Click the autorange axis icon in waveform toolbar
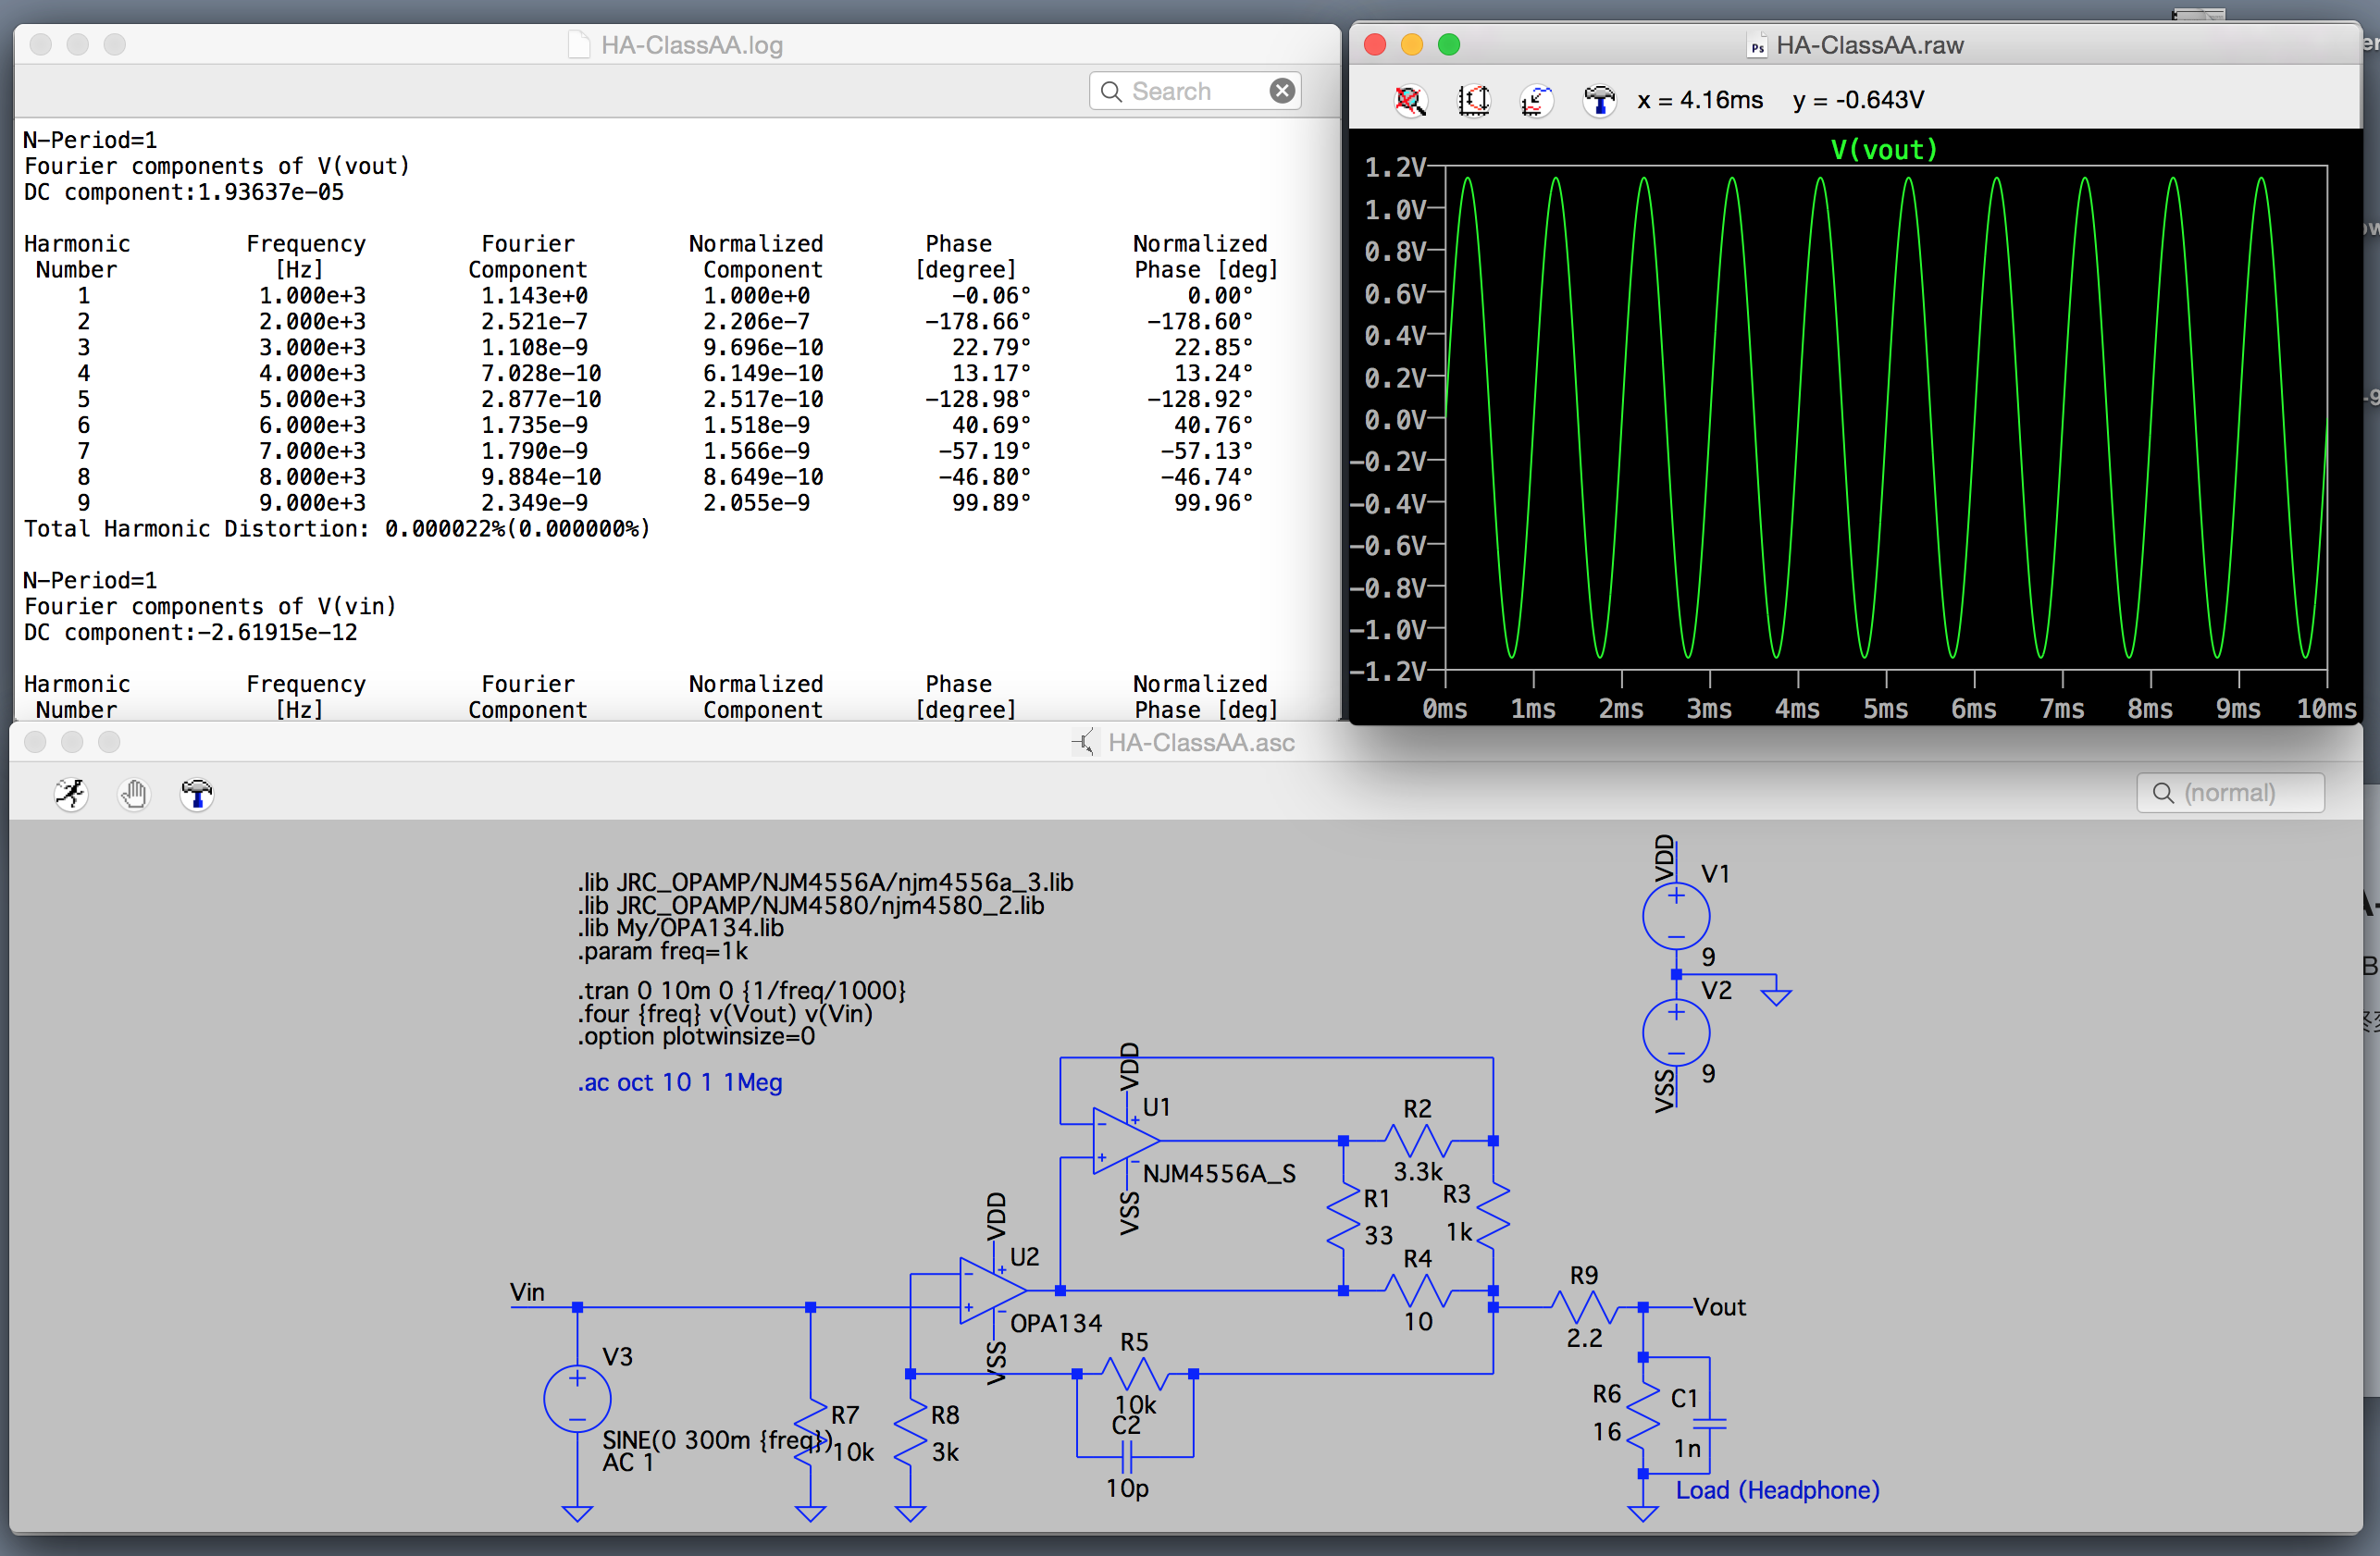2380x1556 pixels. 1473,100
